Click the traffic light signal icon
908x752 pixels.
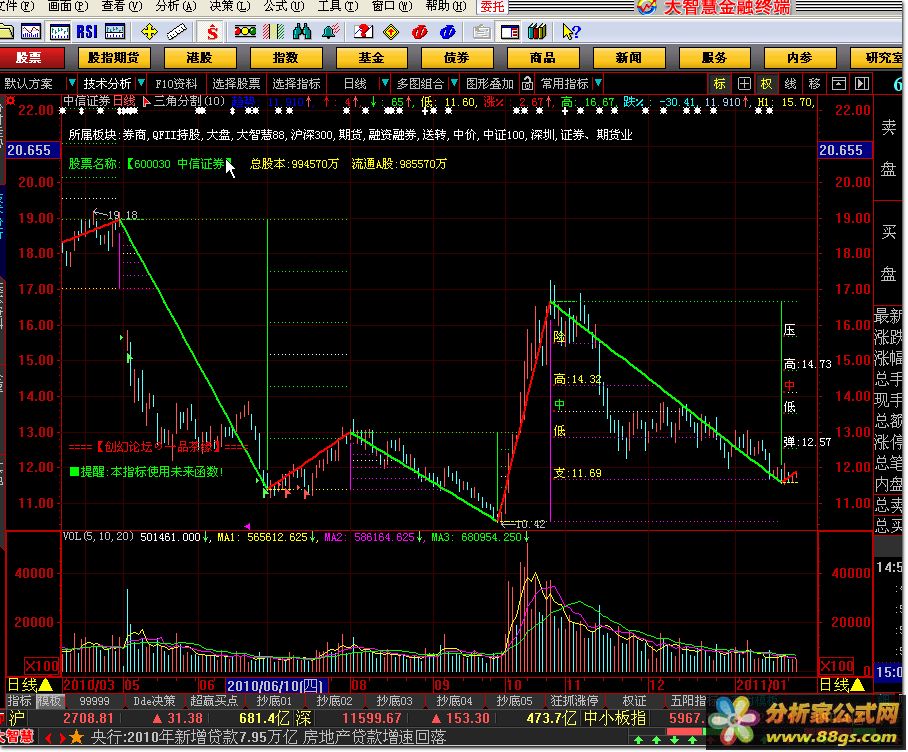click(x=245, y=31)
